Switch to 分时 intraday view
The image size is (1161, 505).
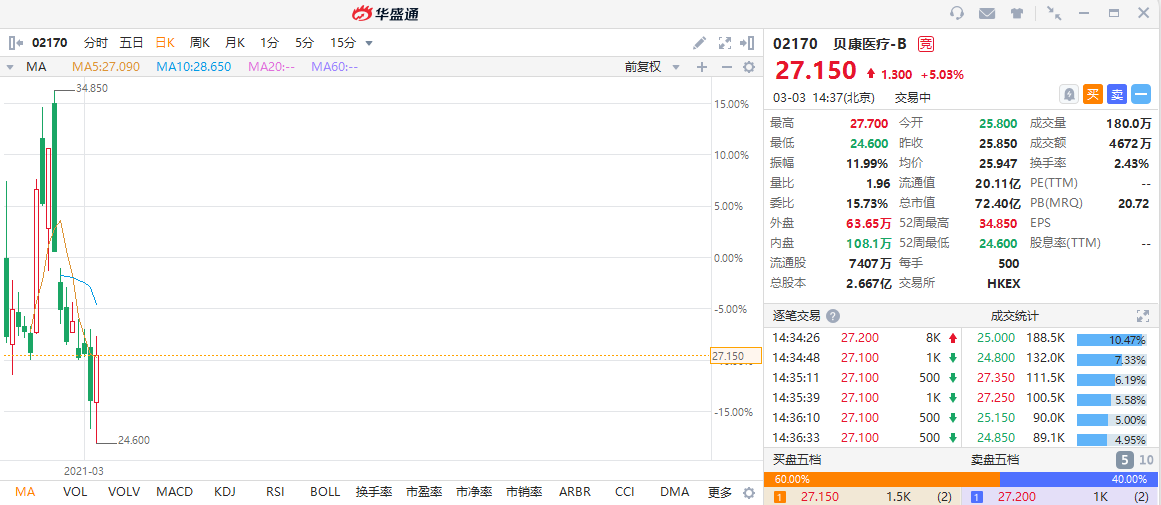coord(96,43)
